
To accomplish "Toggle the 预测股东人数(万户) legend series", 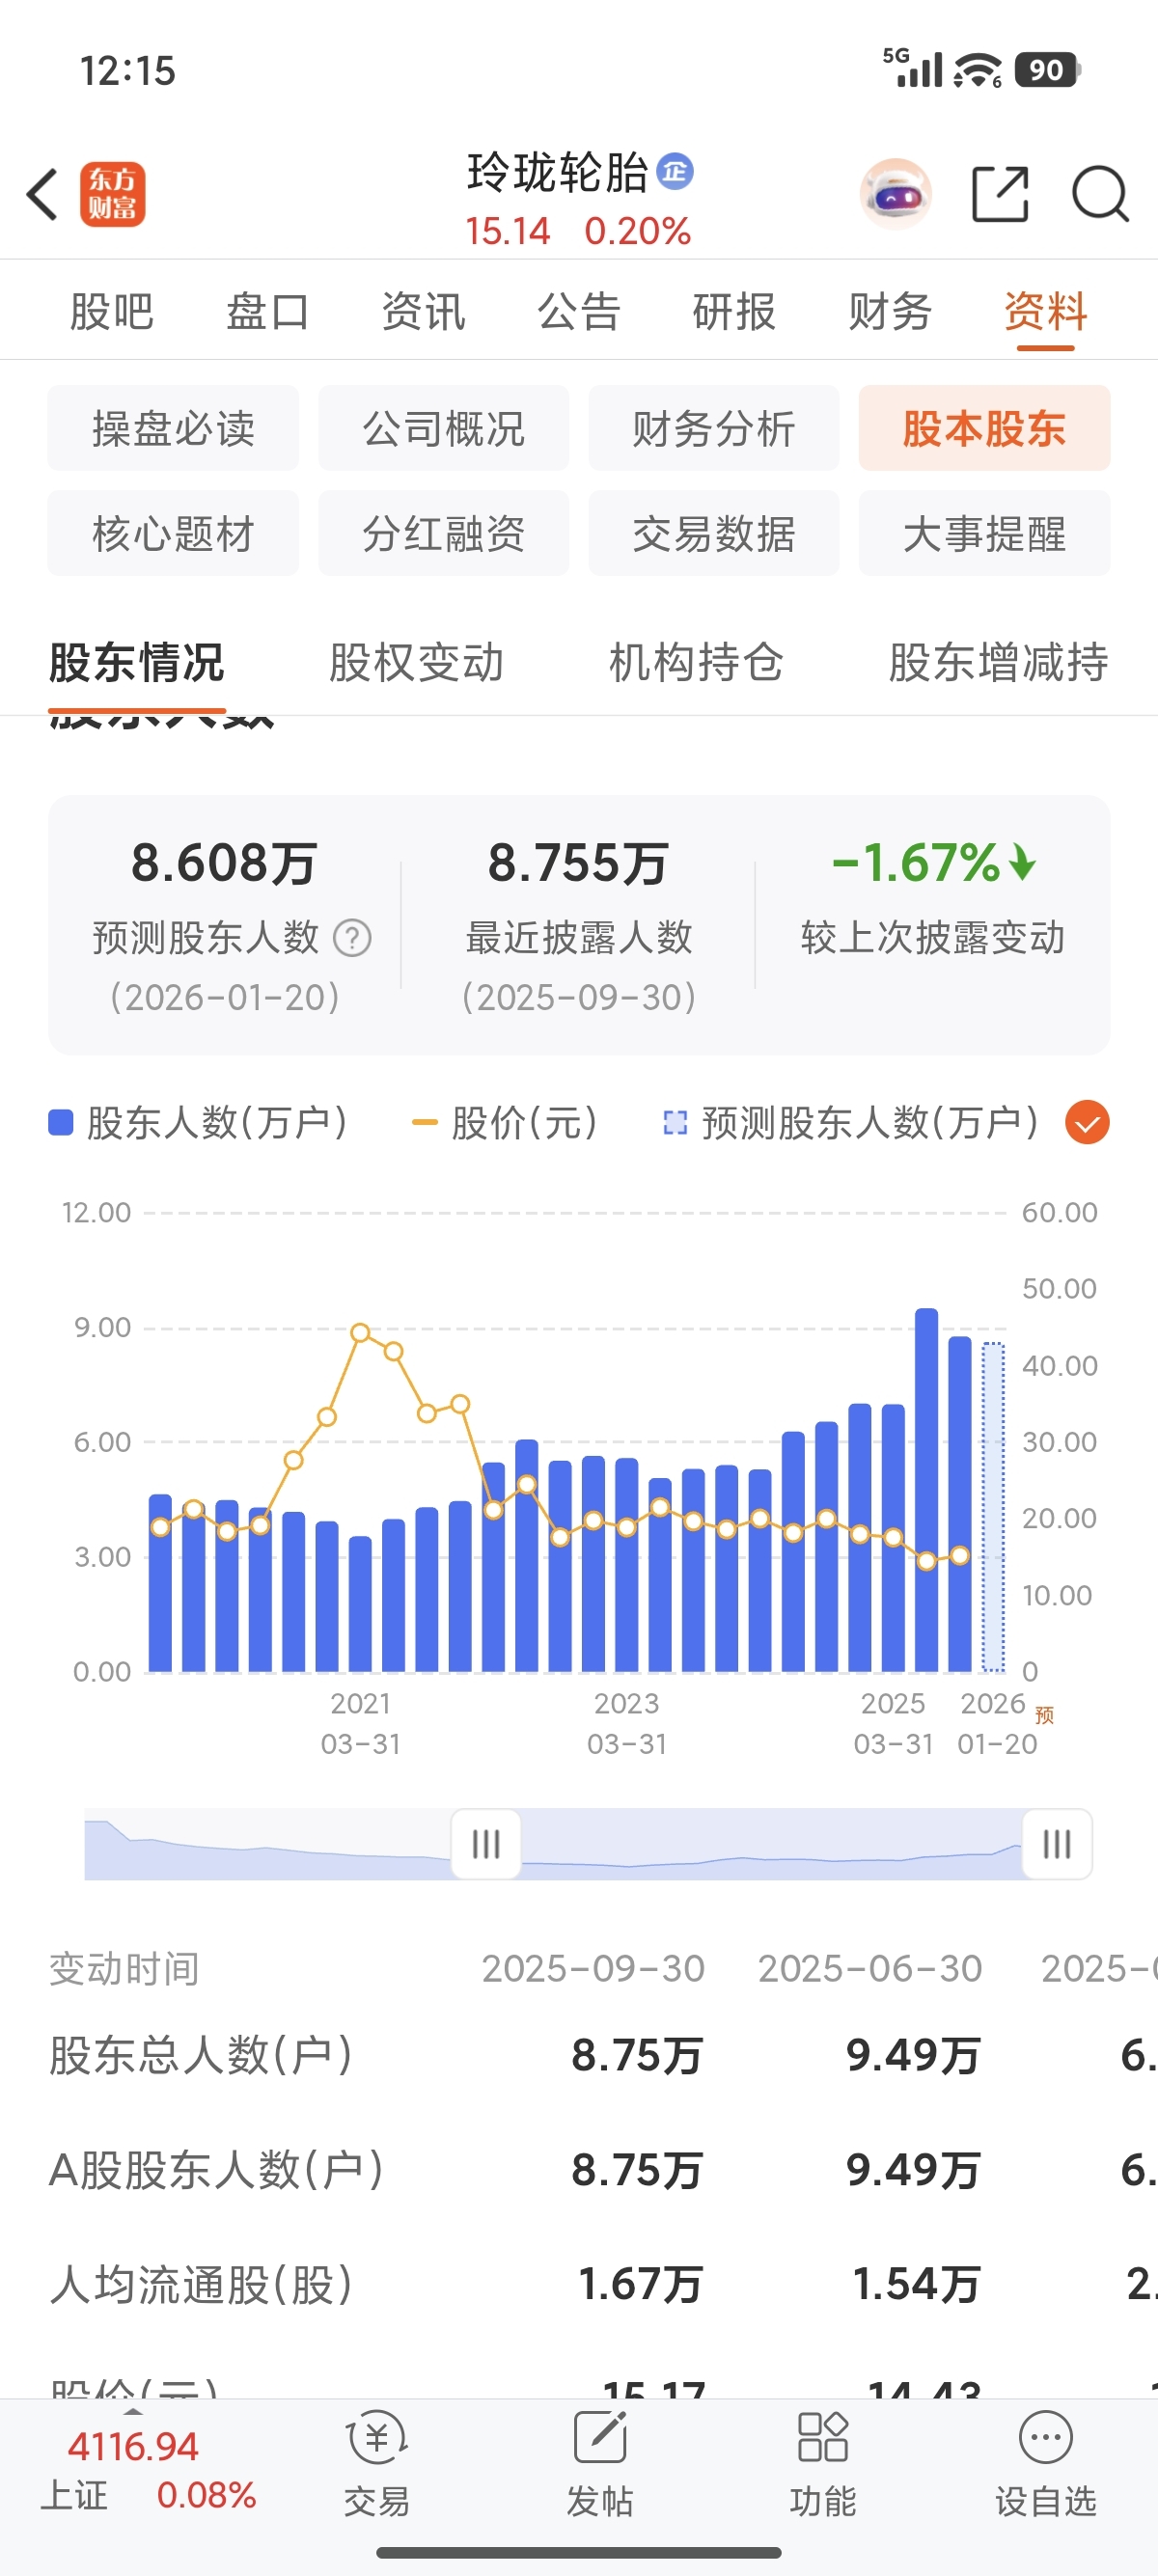I will pyautogui.click(x=851, y=1122).
